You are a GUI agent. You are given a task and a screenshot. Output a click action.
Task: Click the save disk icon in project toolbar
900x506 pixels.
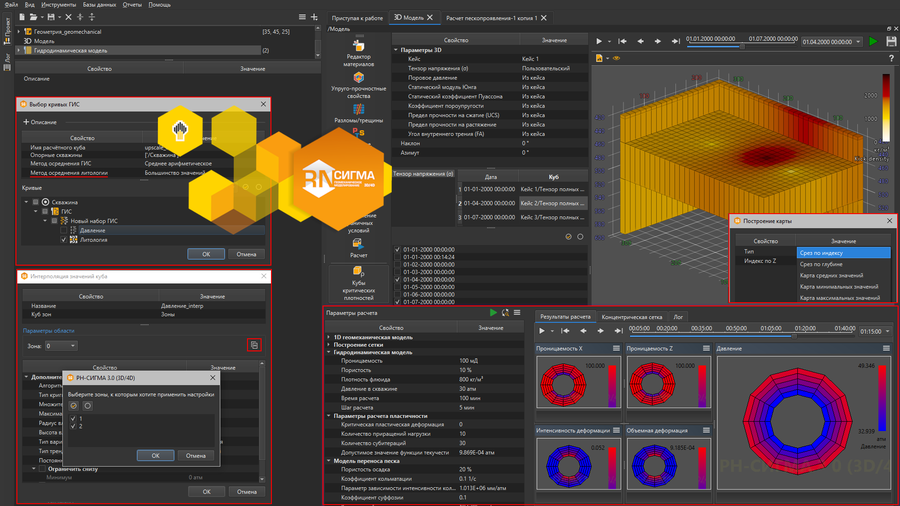[51, 17]
